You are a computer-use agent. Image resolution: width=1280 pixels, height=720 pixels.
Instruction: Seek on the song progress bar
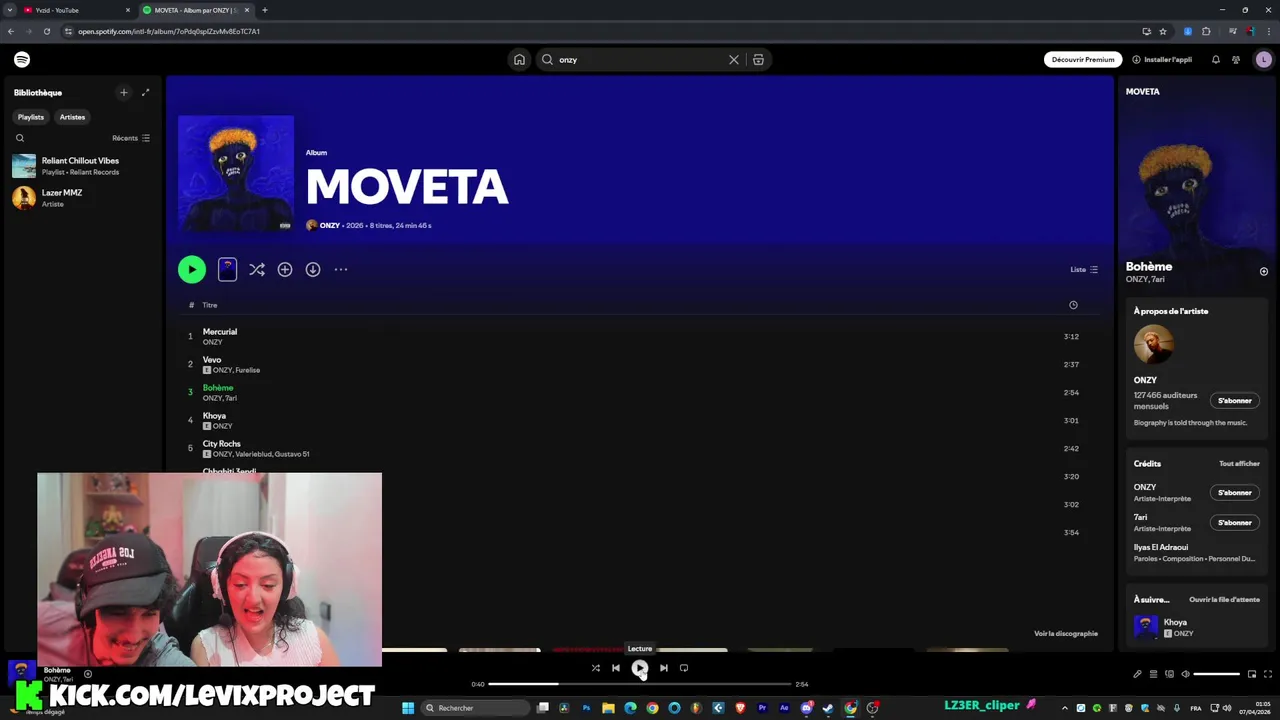(640, 684)
